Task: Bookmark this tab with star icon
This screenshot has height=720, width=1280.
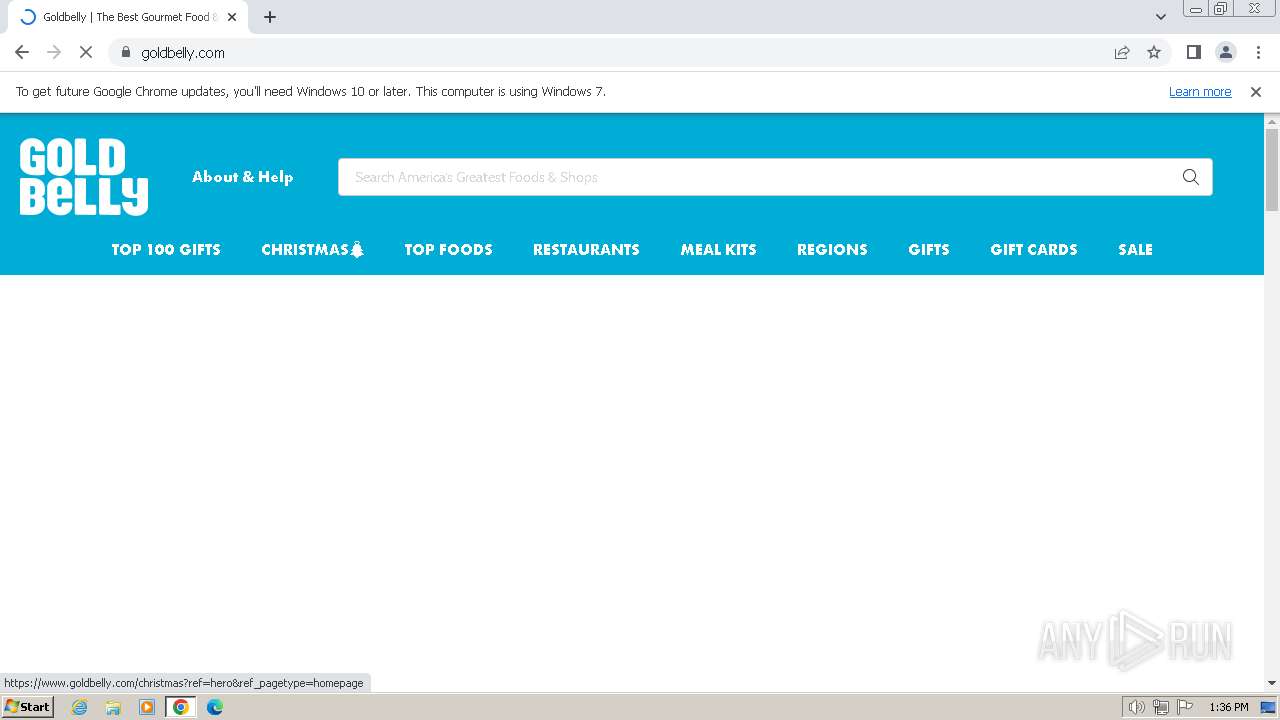Action: 1154,52
